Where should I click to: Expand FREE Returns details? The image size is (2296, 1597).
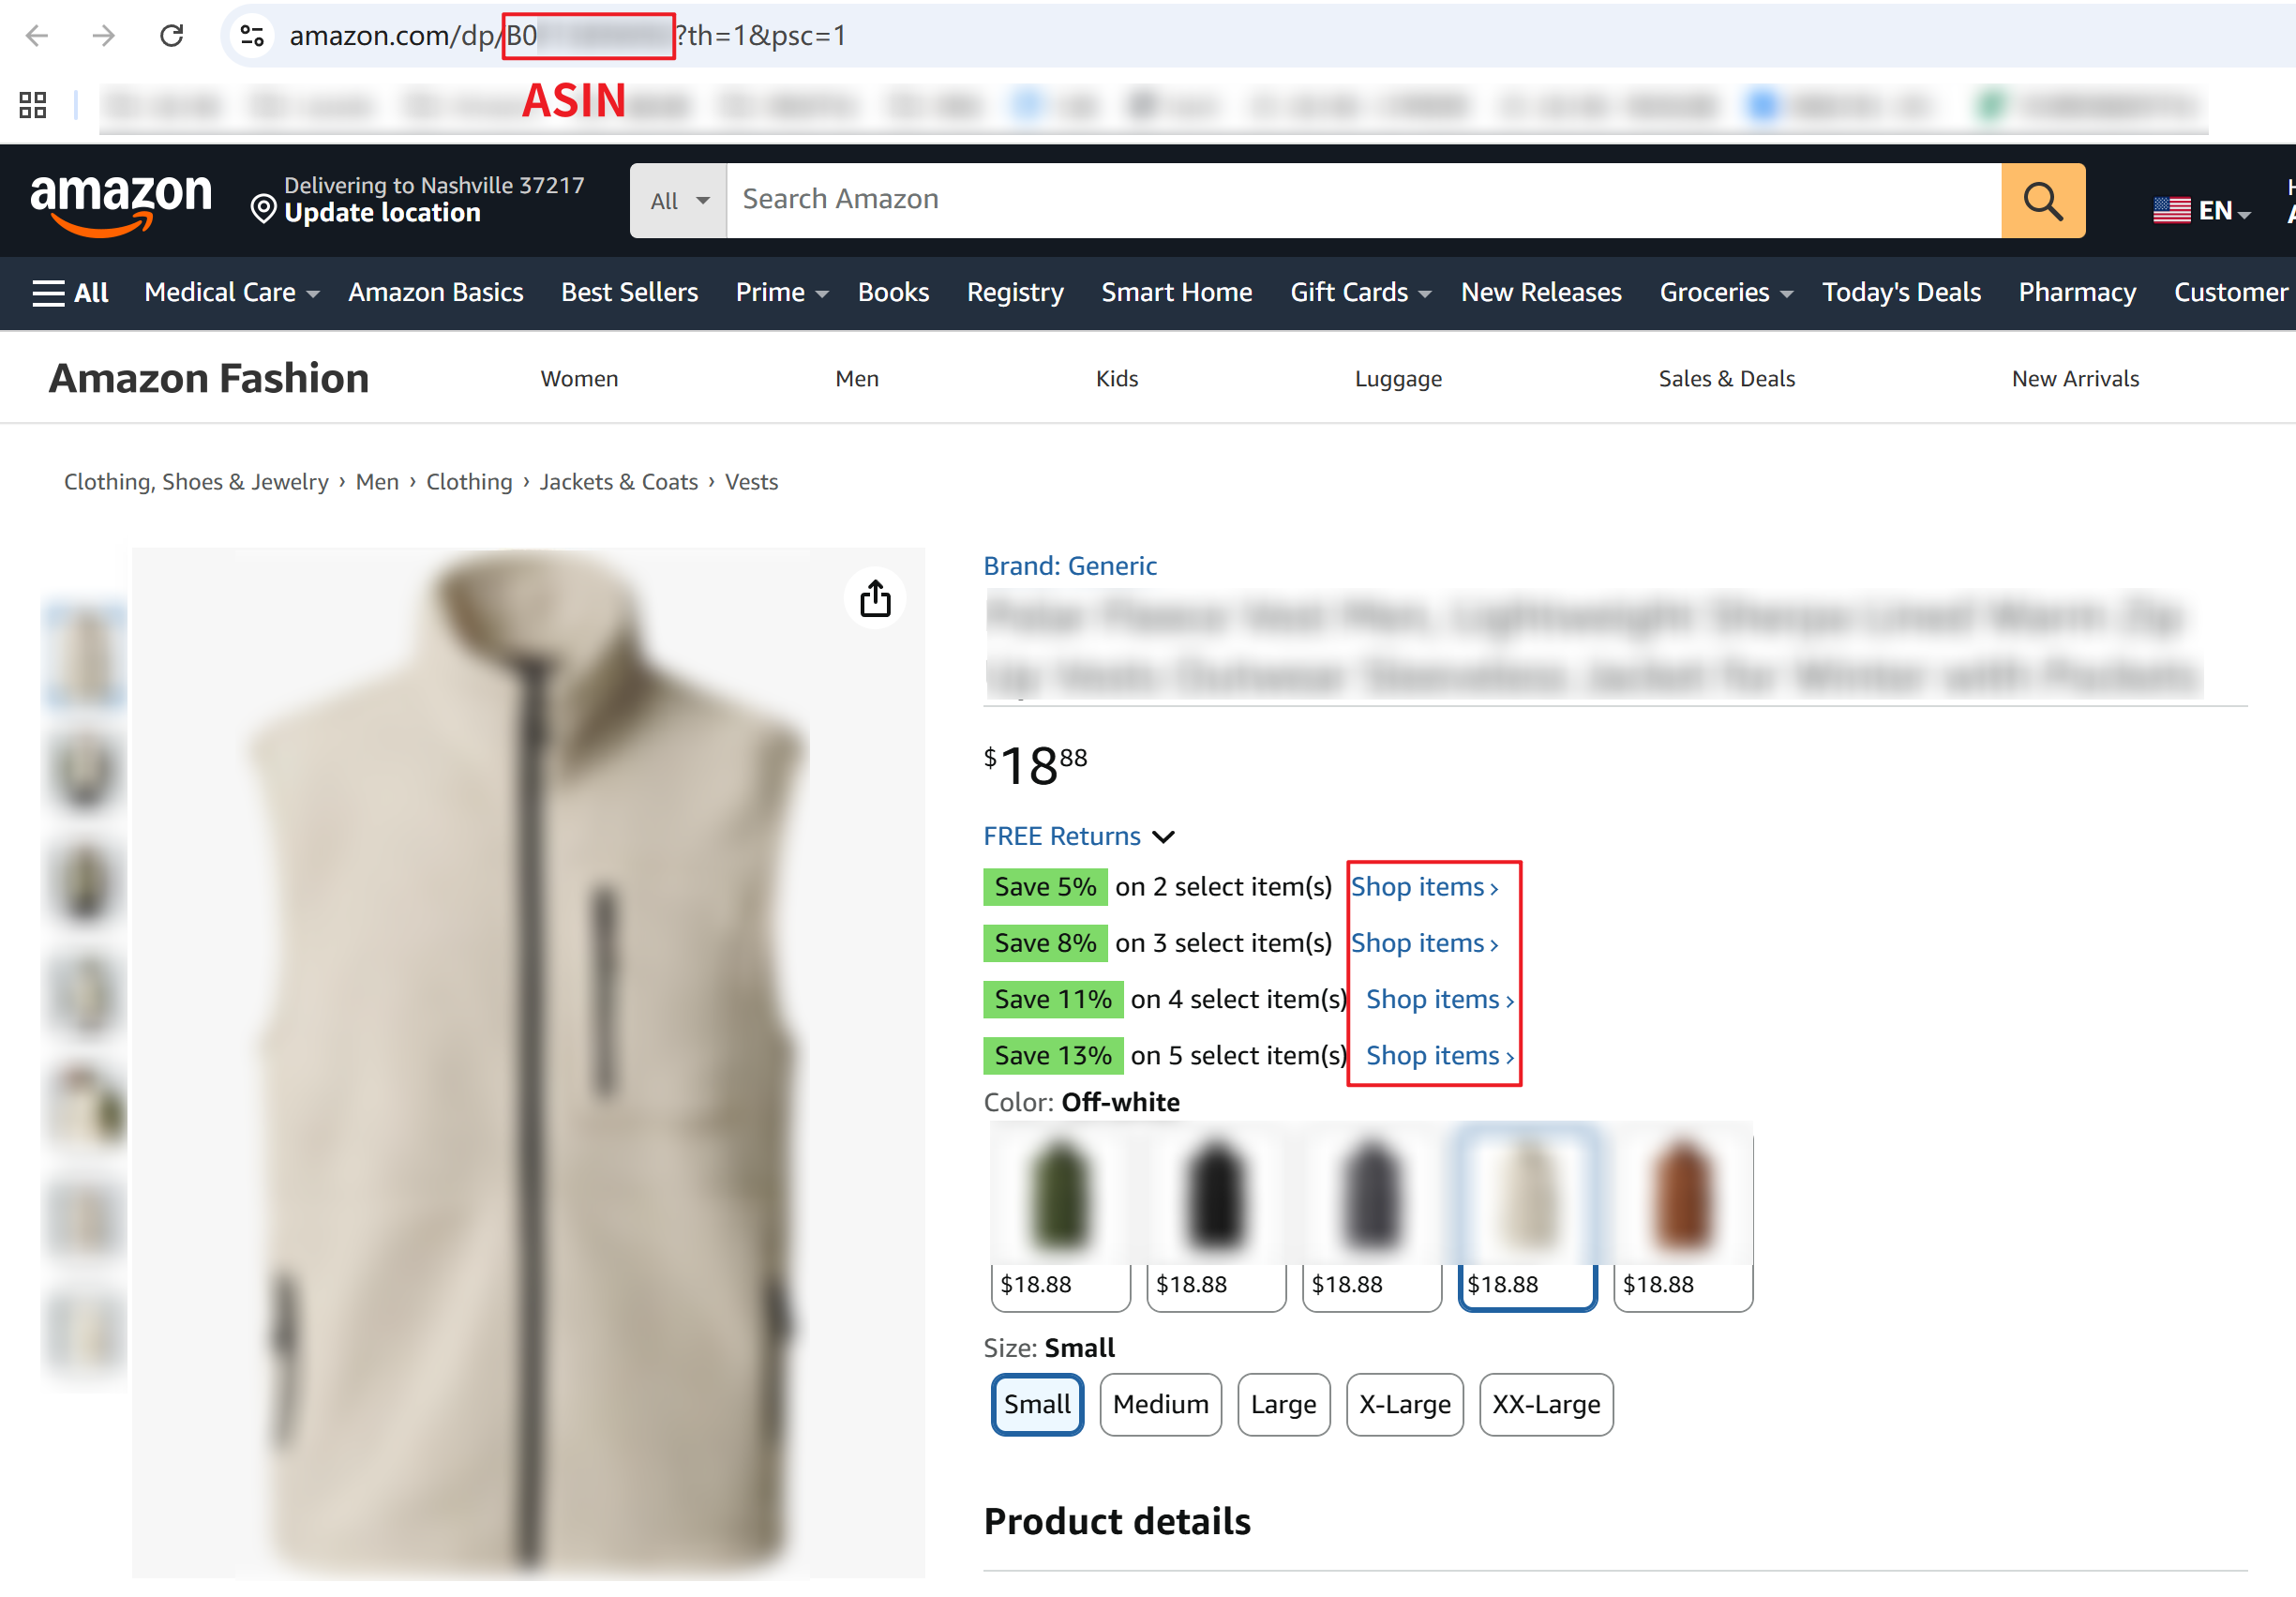(x=1079, y=836)
